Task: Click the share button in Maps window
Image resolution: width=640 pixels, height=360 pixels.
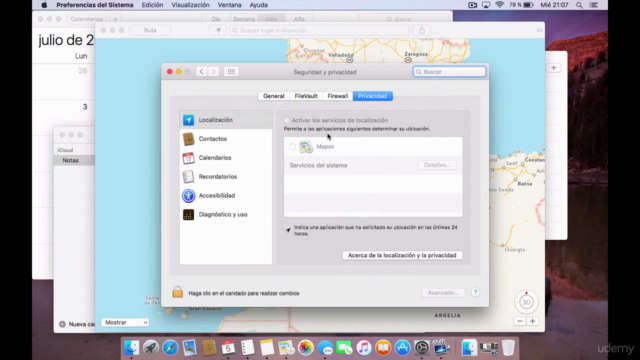Action: tap(422, 30)
